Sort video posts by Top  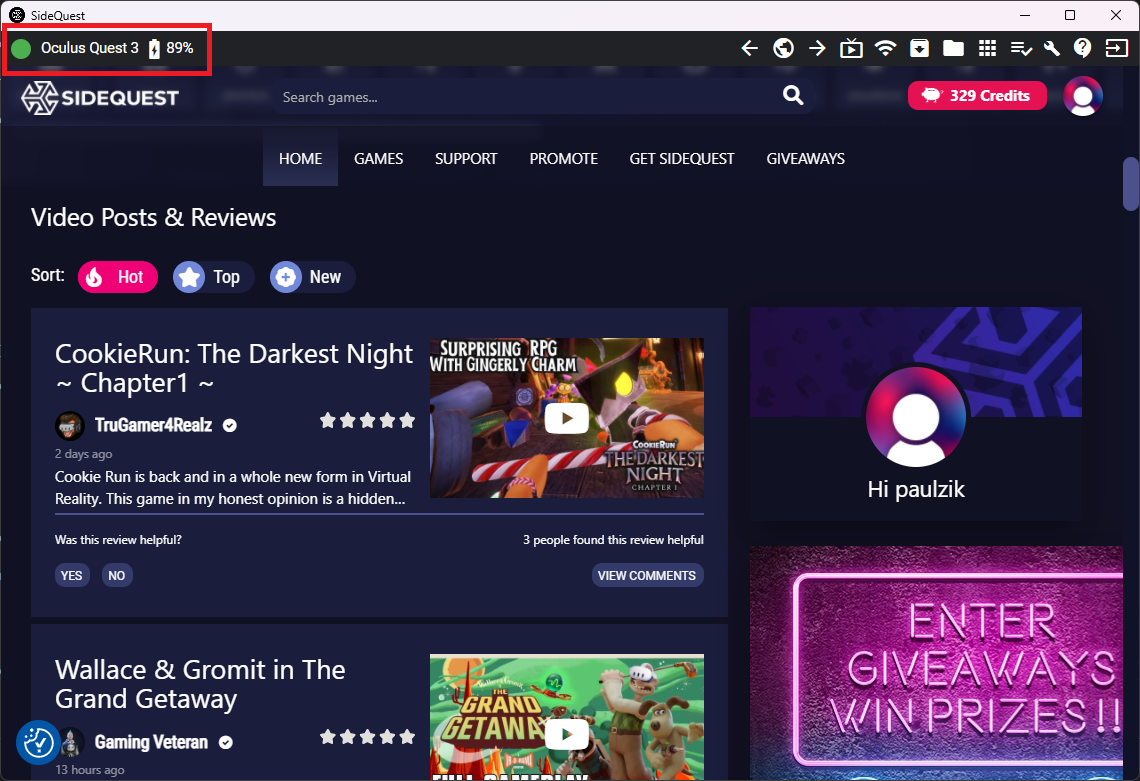click(x=214, y=277)
